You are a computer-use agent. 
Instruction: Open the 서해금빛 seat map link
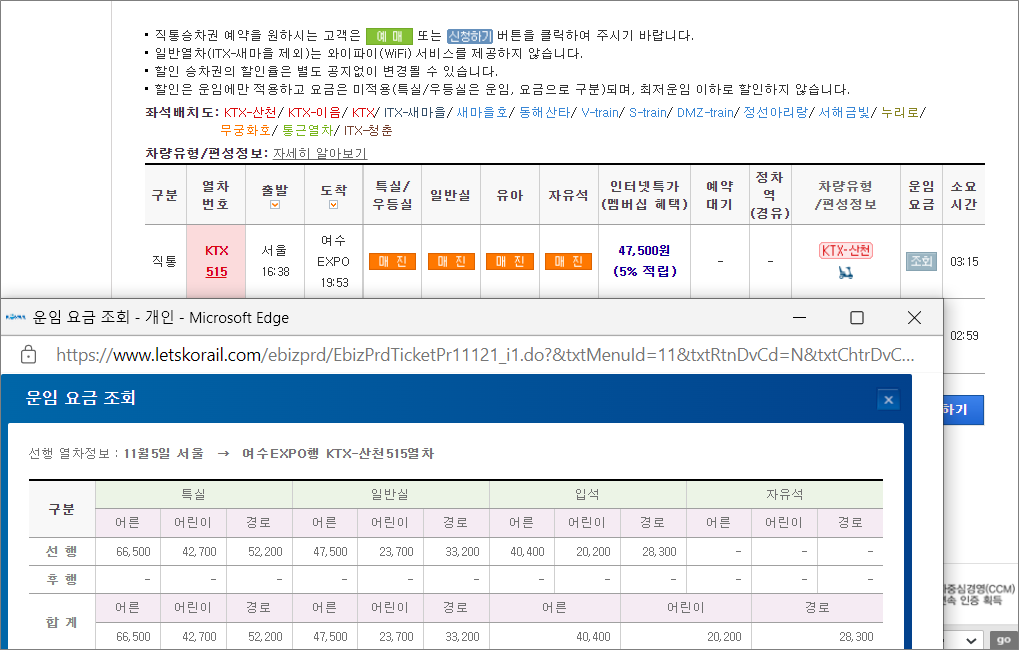pos(844,112)
